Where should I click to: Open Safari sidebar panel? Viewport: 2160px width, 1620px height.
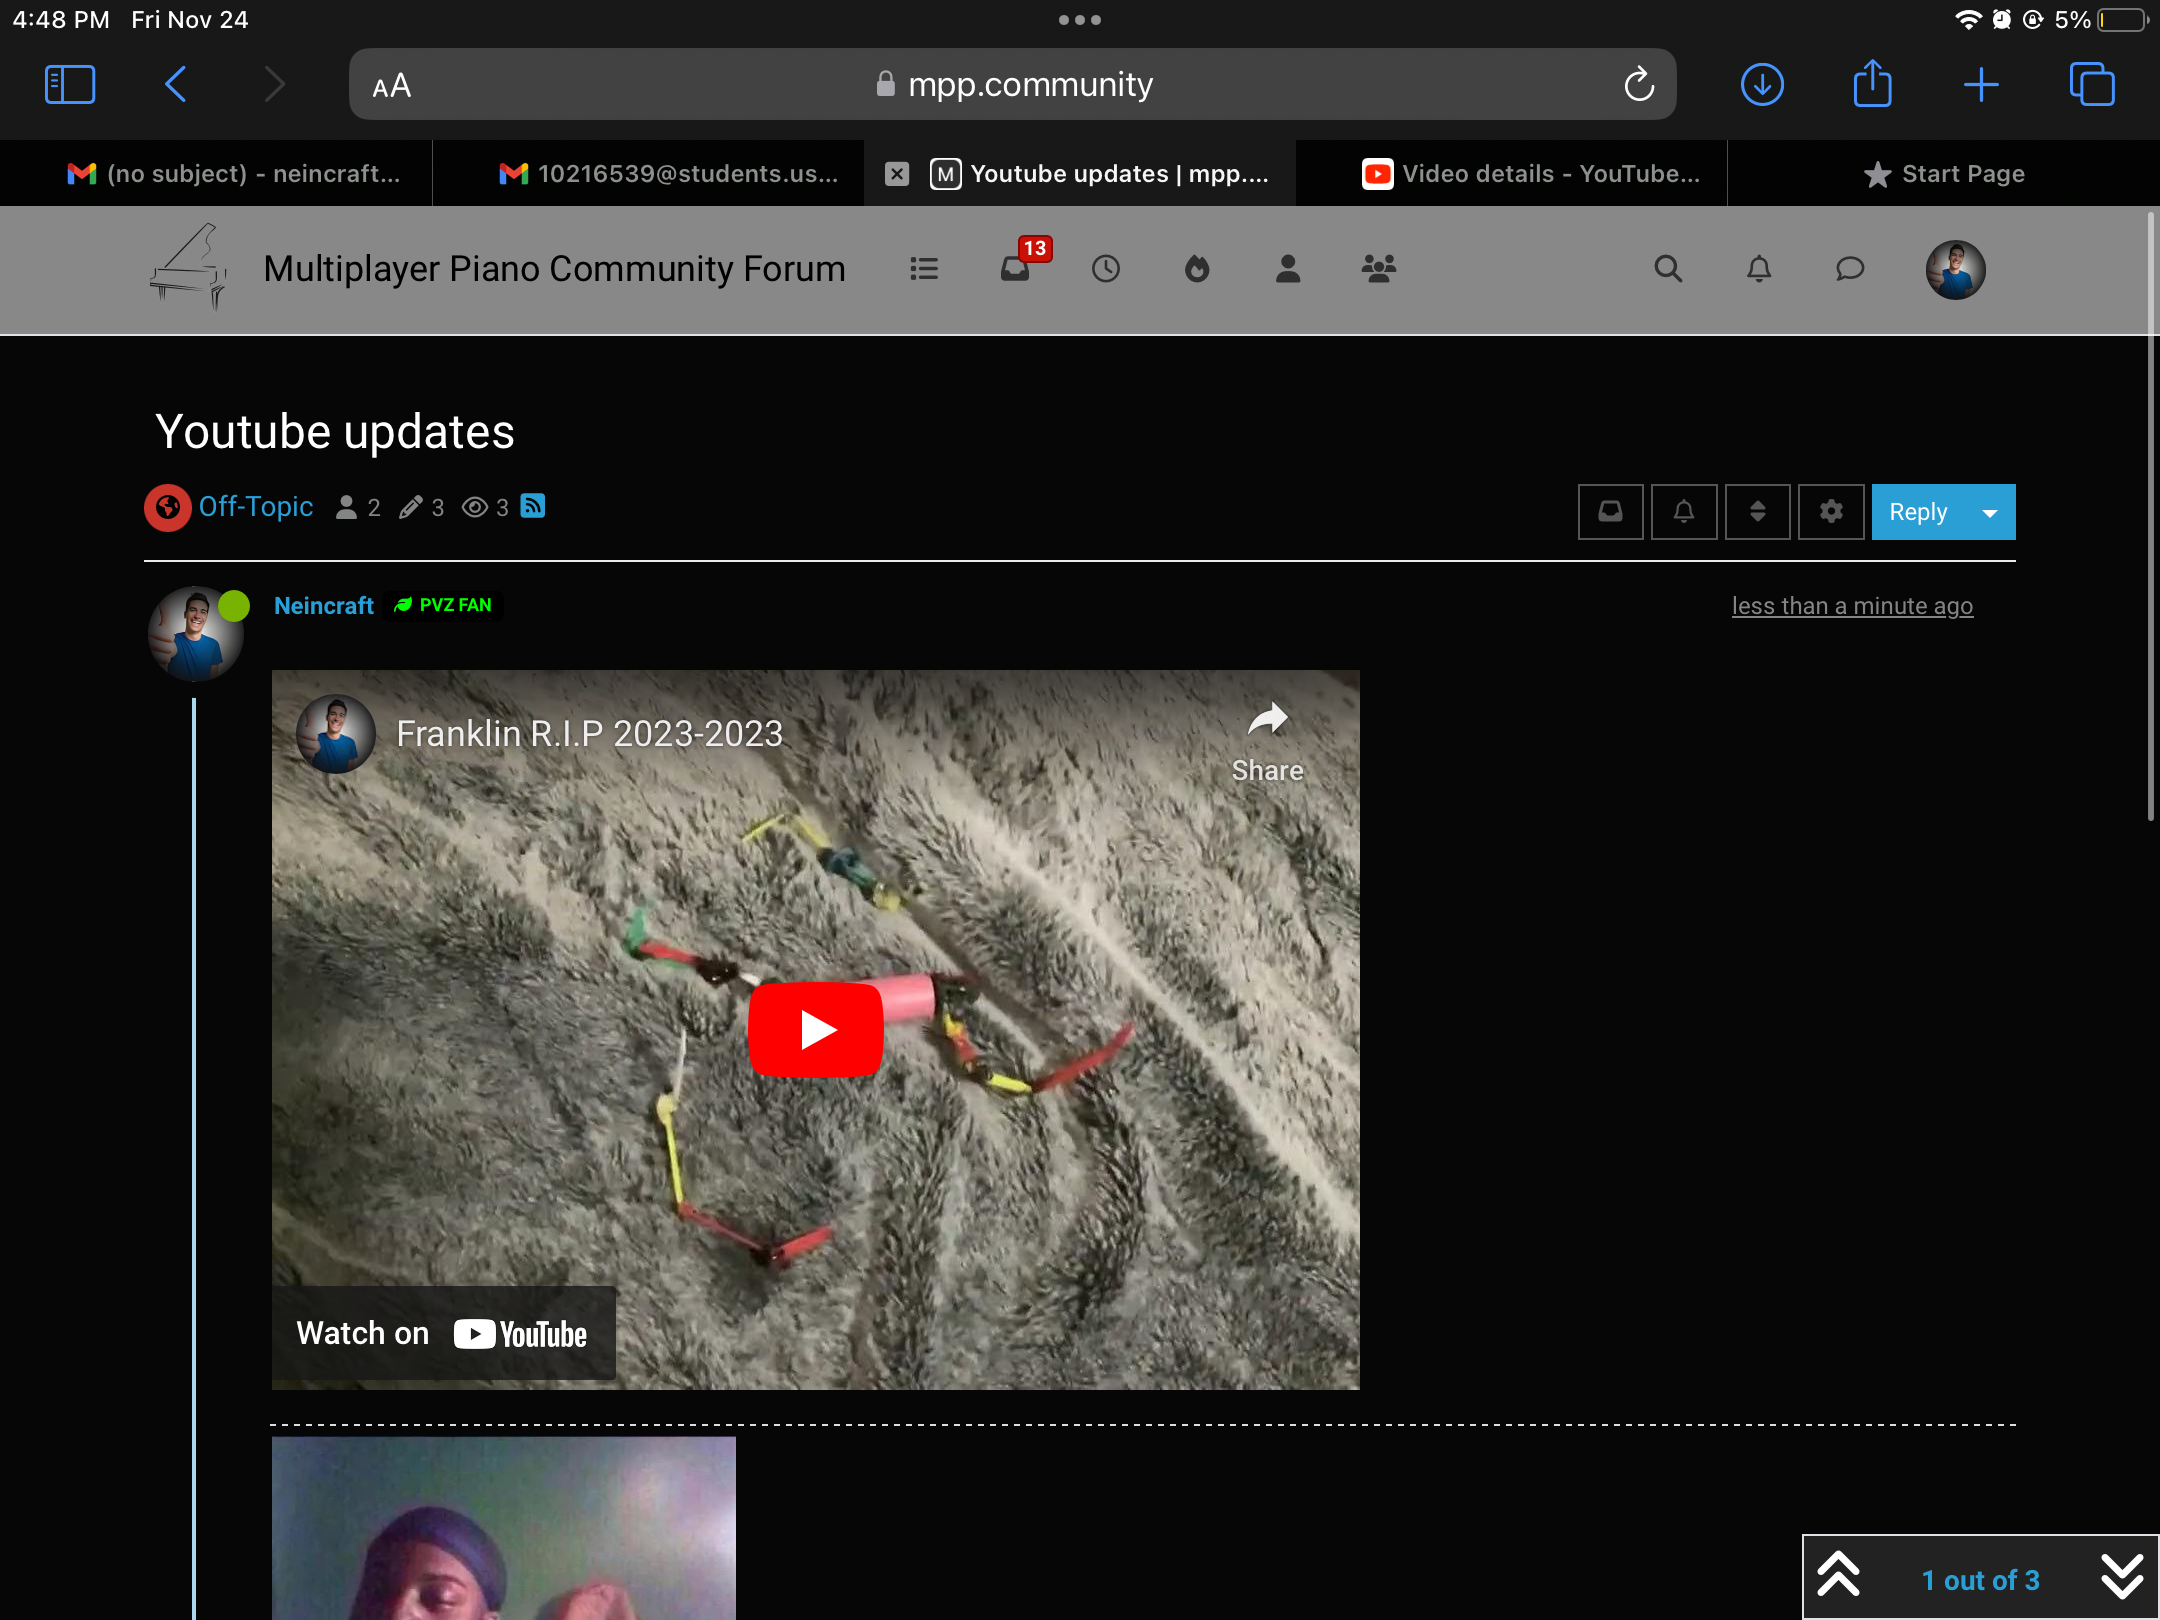tap(70, 85)
